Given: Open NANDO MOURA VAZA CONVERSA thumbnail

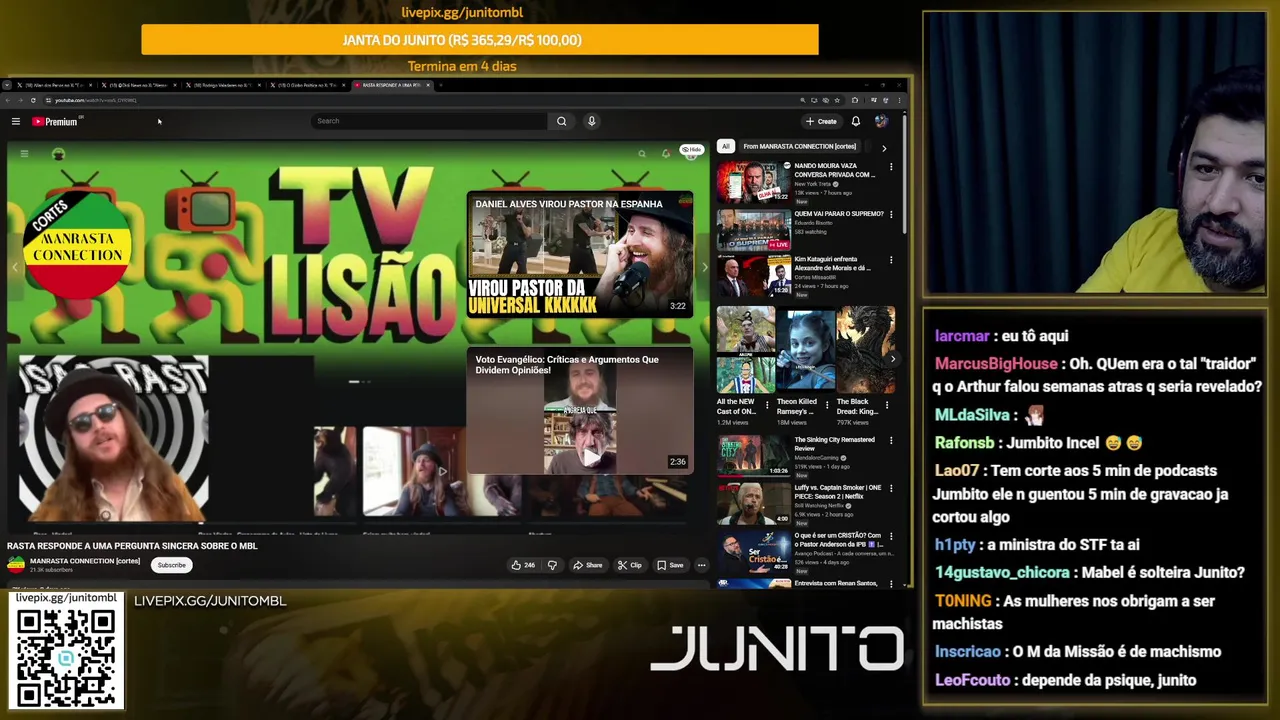Looking at the screenshot, I should (753, 182).
